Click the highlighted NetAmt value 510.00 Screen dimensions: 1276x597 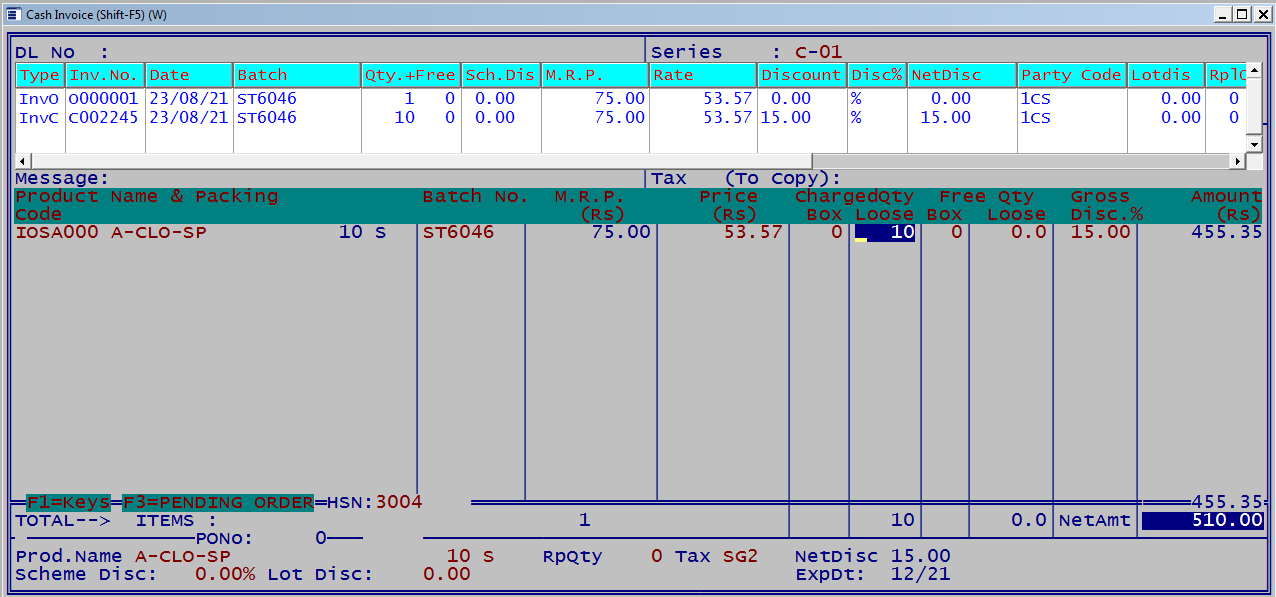coord(1203,520)
